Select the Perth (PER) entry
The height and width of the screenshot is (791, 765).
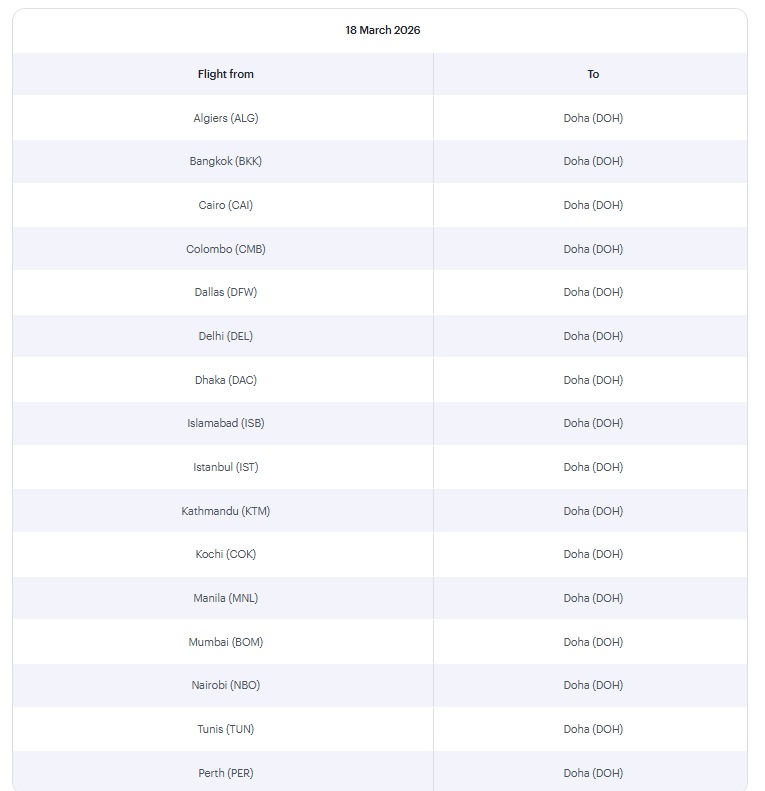[225, 773]
